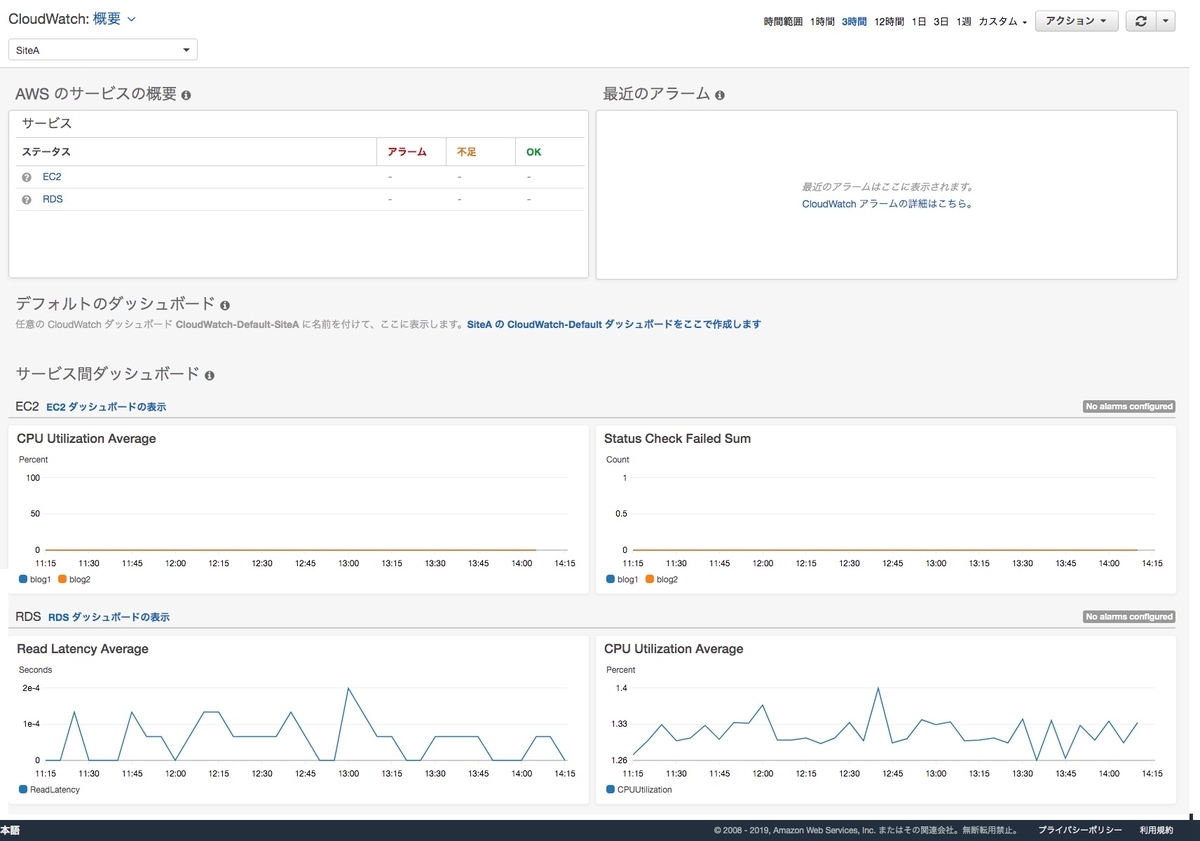Open 利用規約 footer link
This screenshot has width=1200, height=841.
[1156, 831]
